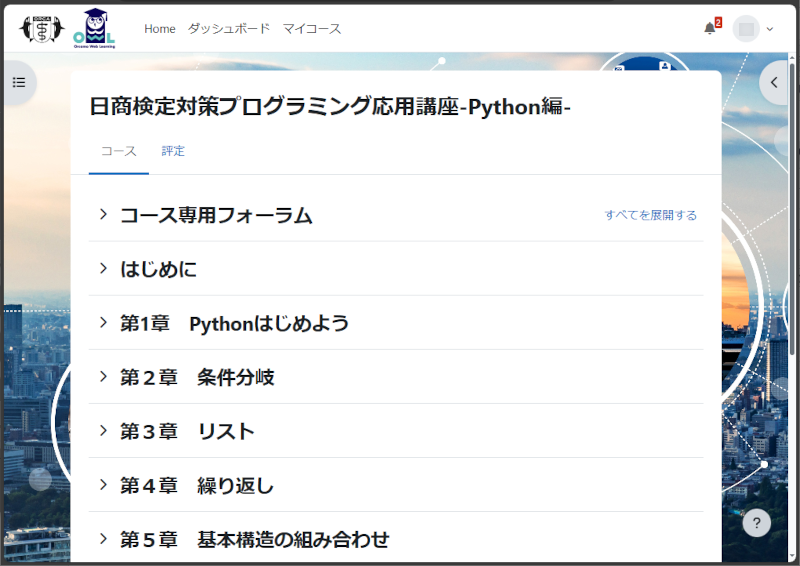Click the すべてを展開する link

tap(650, 215)
